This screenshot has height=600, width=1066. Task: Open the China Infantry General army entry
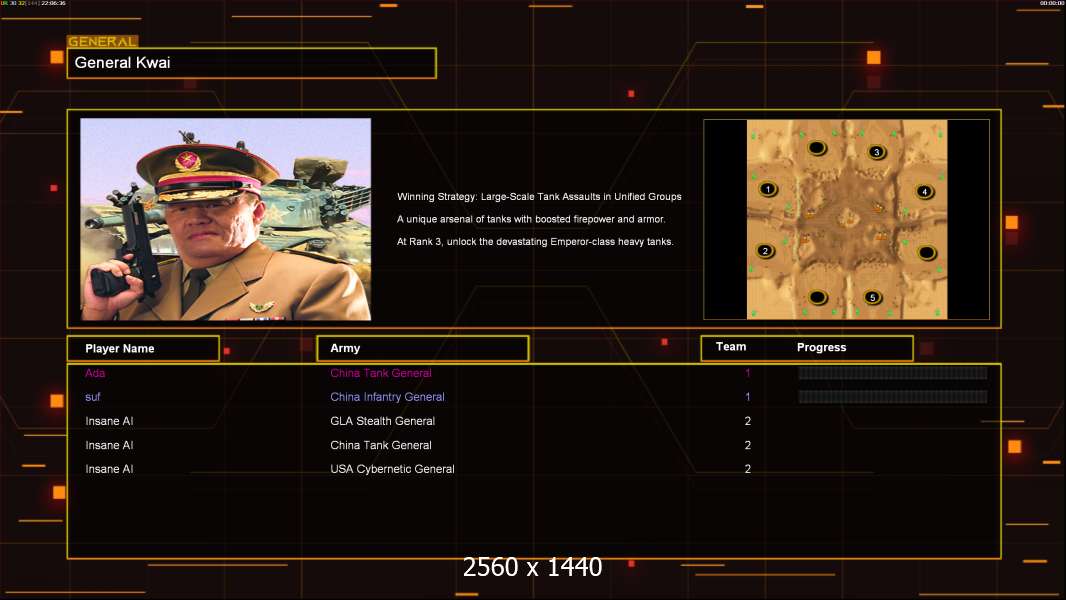(x=388, y=397)
